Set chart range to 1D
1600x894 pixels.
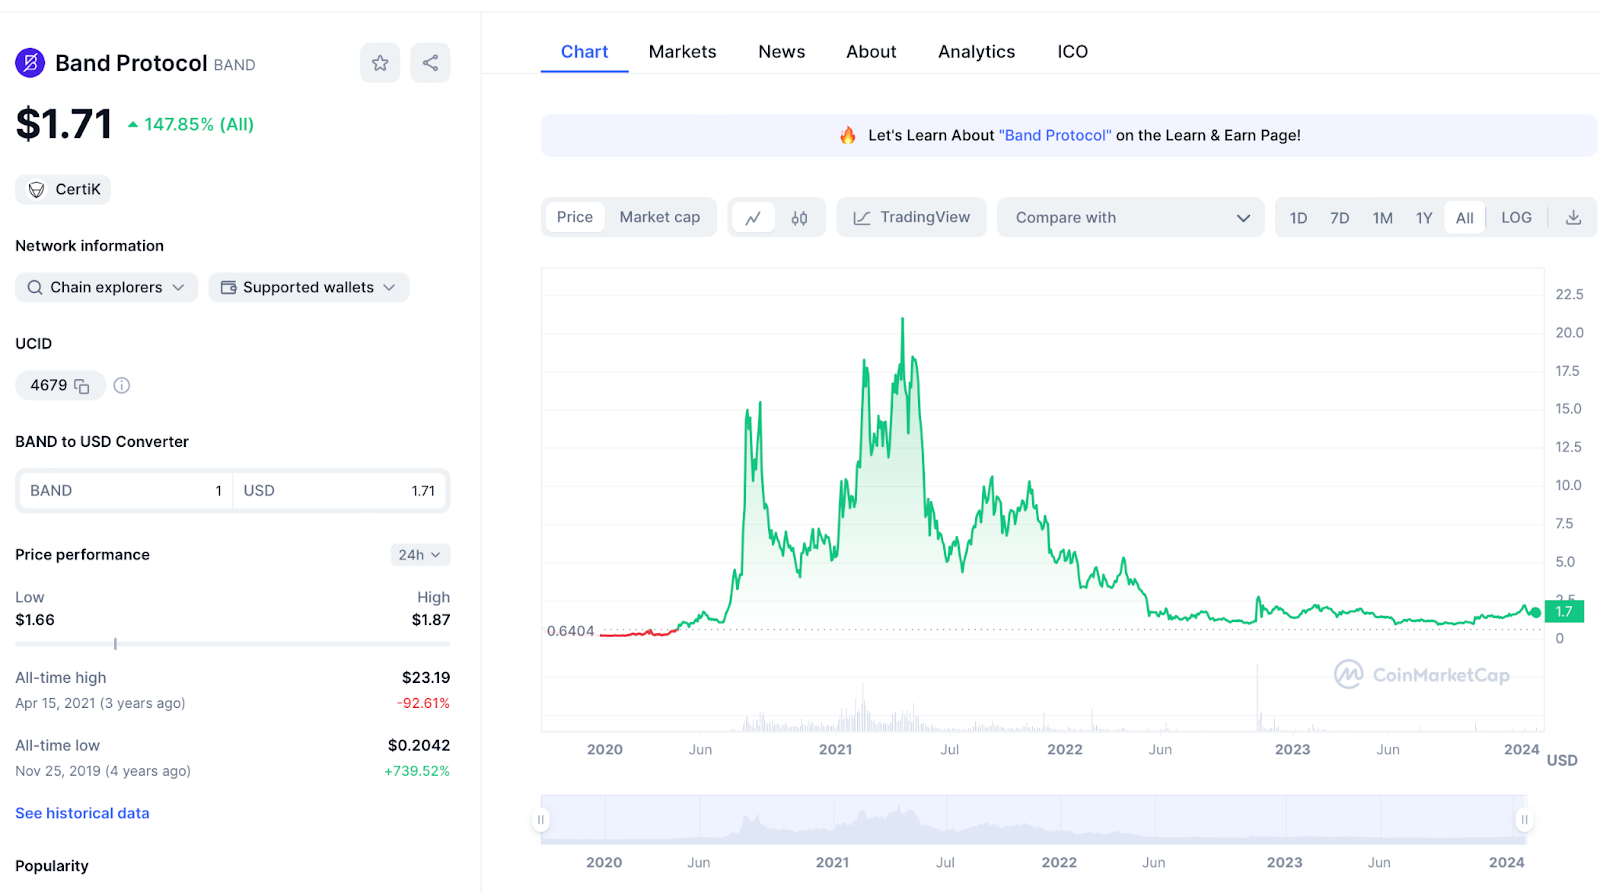click(x=1298, y=217)
